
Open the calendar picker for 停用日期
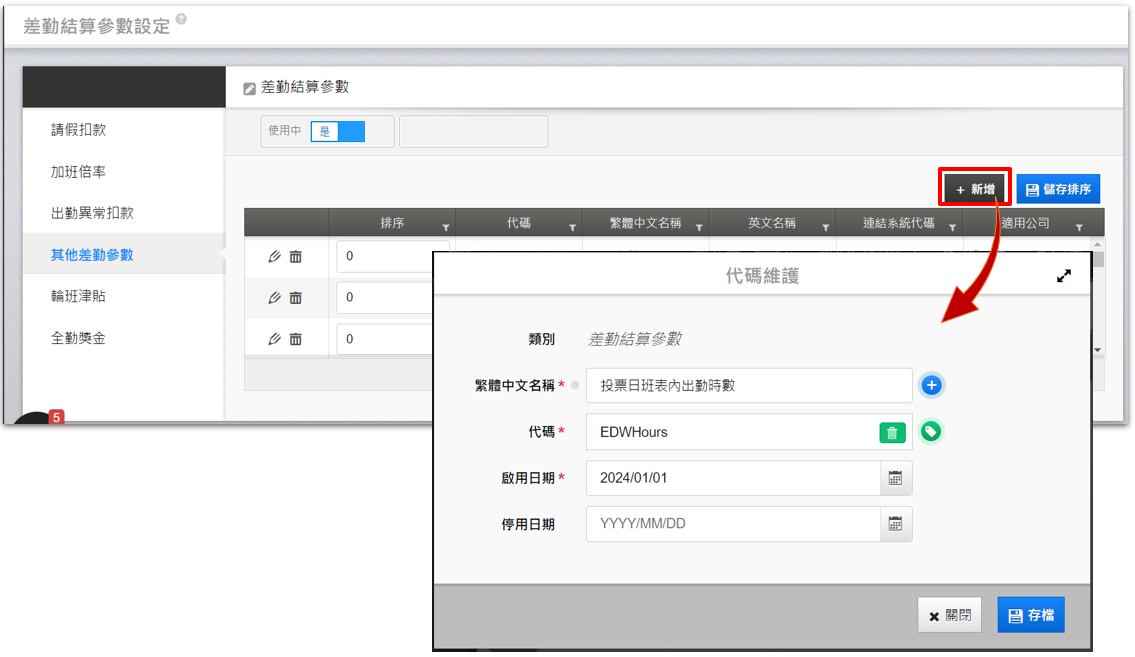pos(895,524)
